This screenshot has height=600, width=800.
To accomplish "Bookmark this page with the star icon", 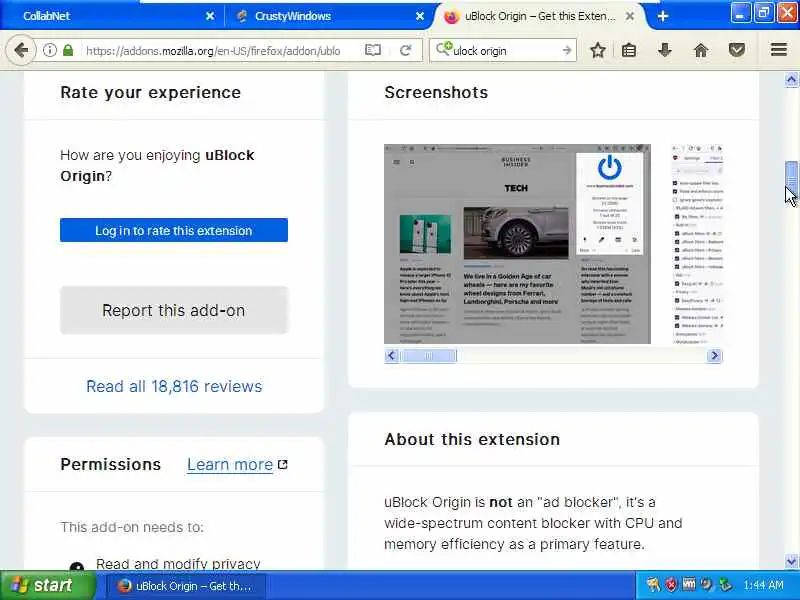I will (x=597, y=50).
